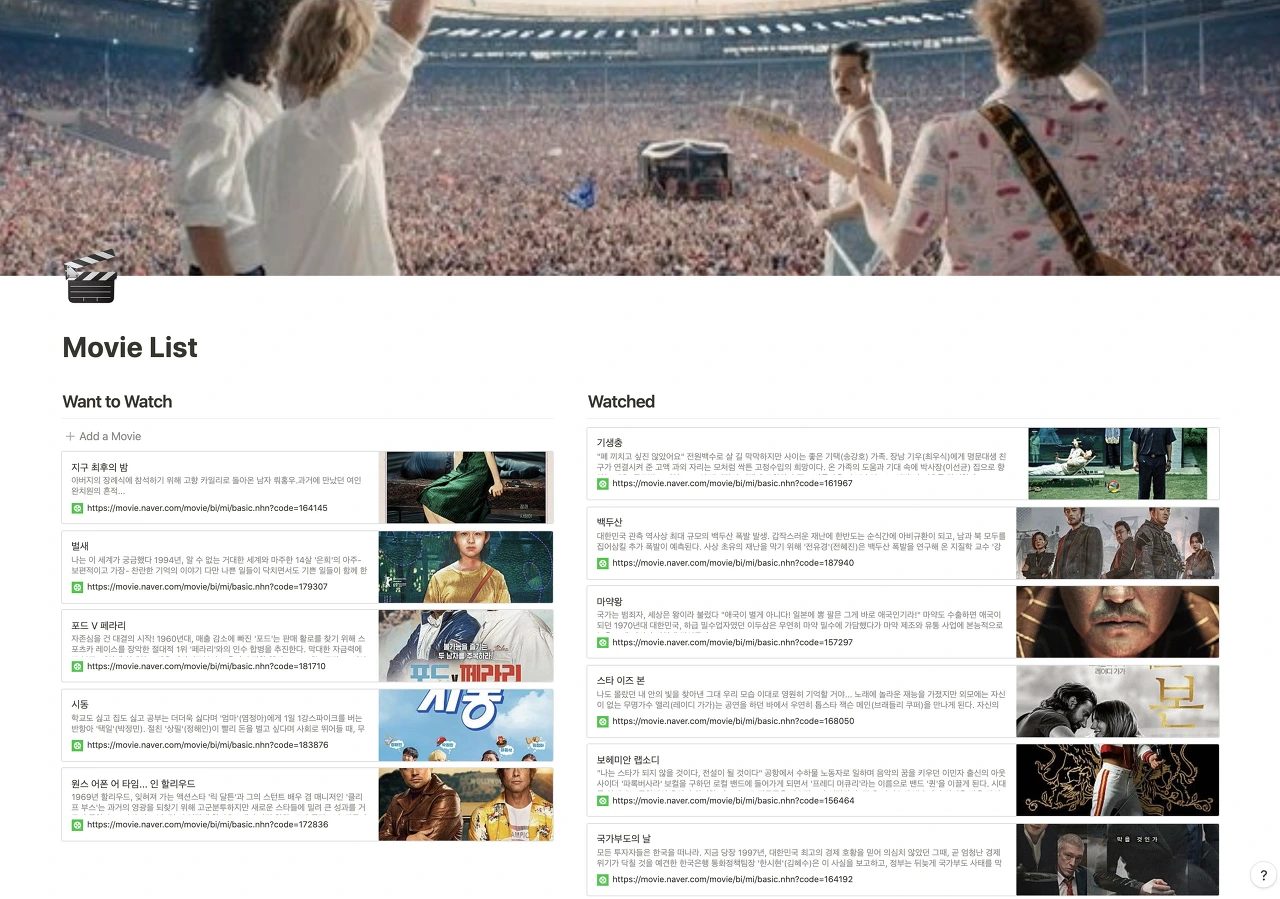Click the 스타 이즈 본 poster thumbnail

point(1118,701)
